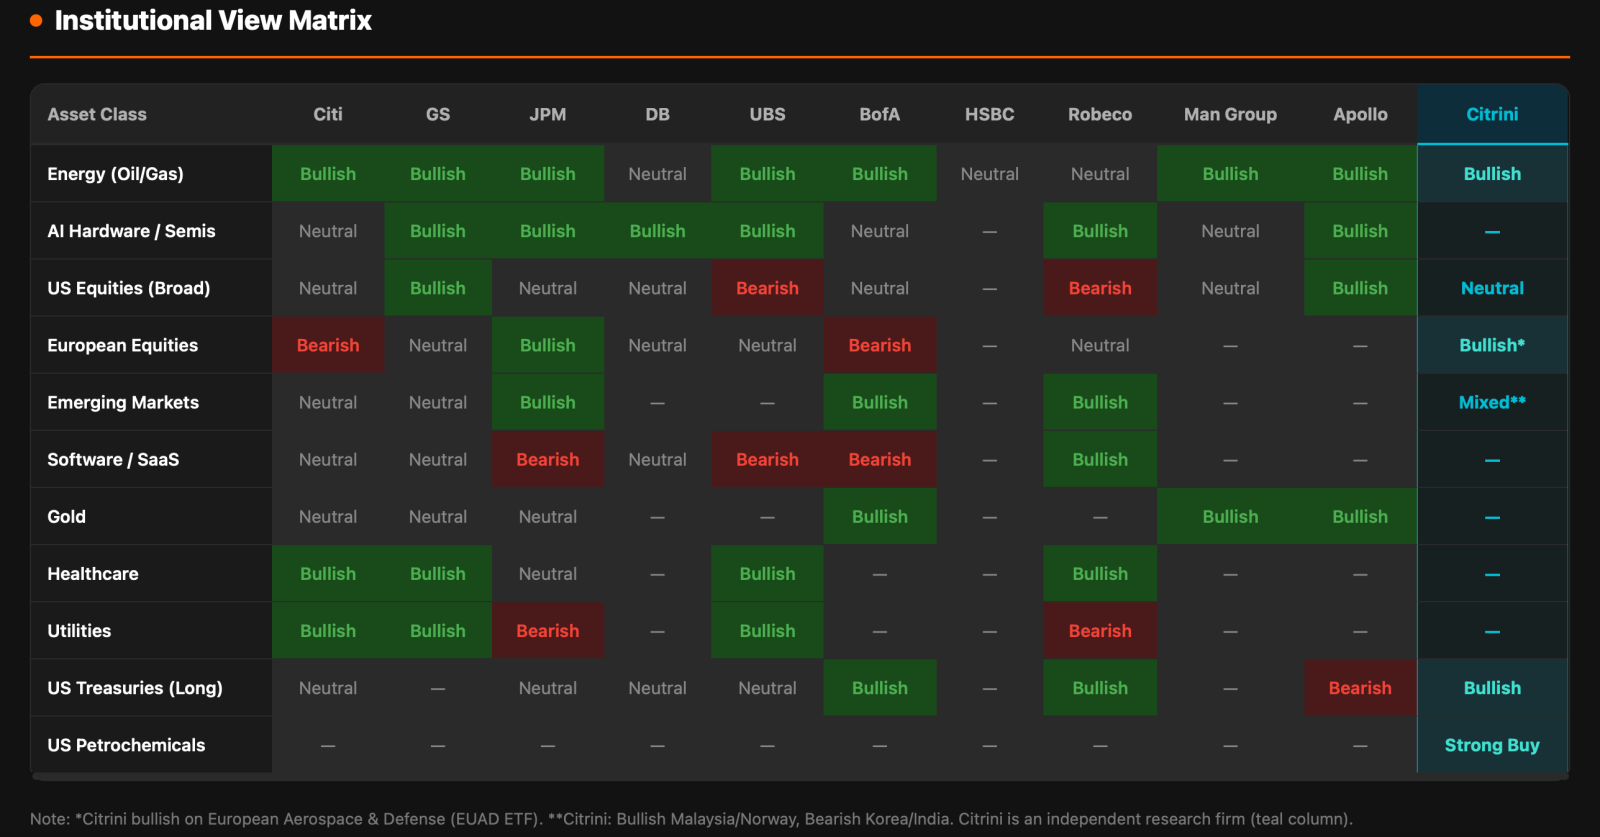Click the DB column header
Viewport: 1600px width, 837px height.
click(657, 114)
